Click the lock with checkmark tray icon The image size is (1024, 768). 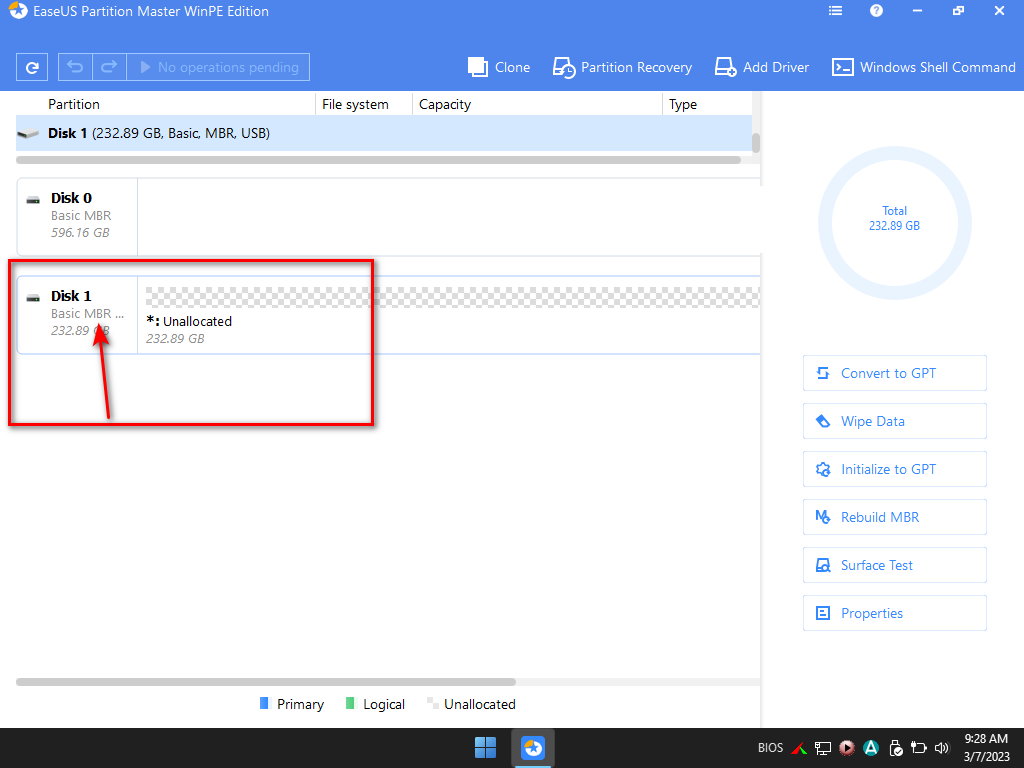click(895, 748)
